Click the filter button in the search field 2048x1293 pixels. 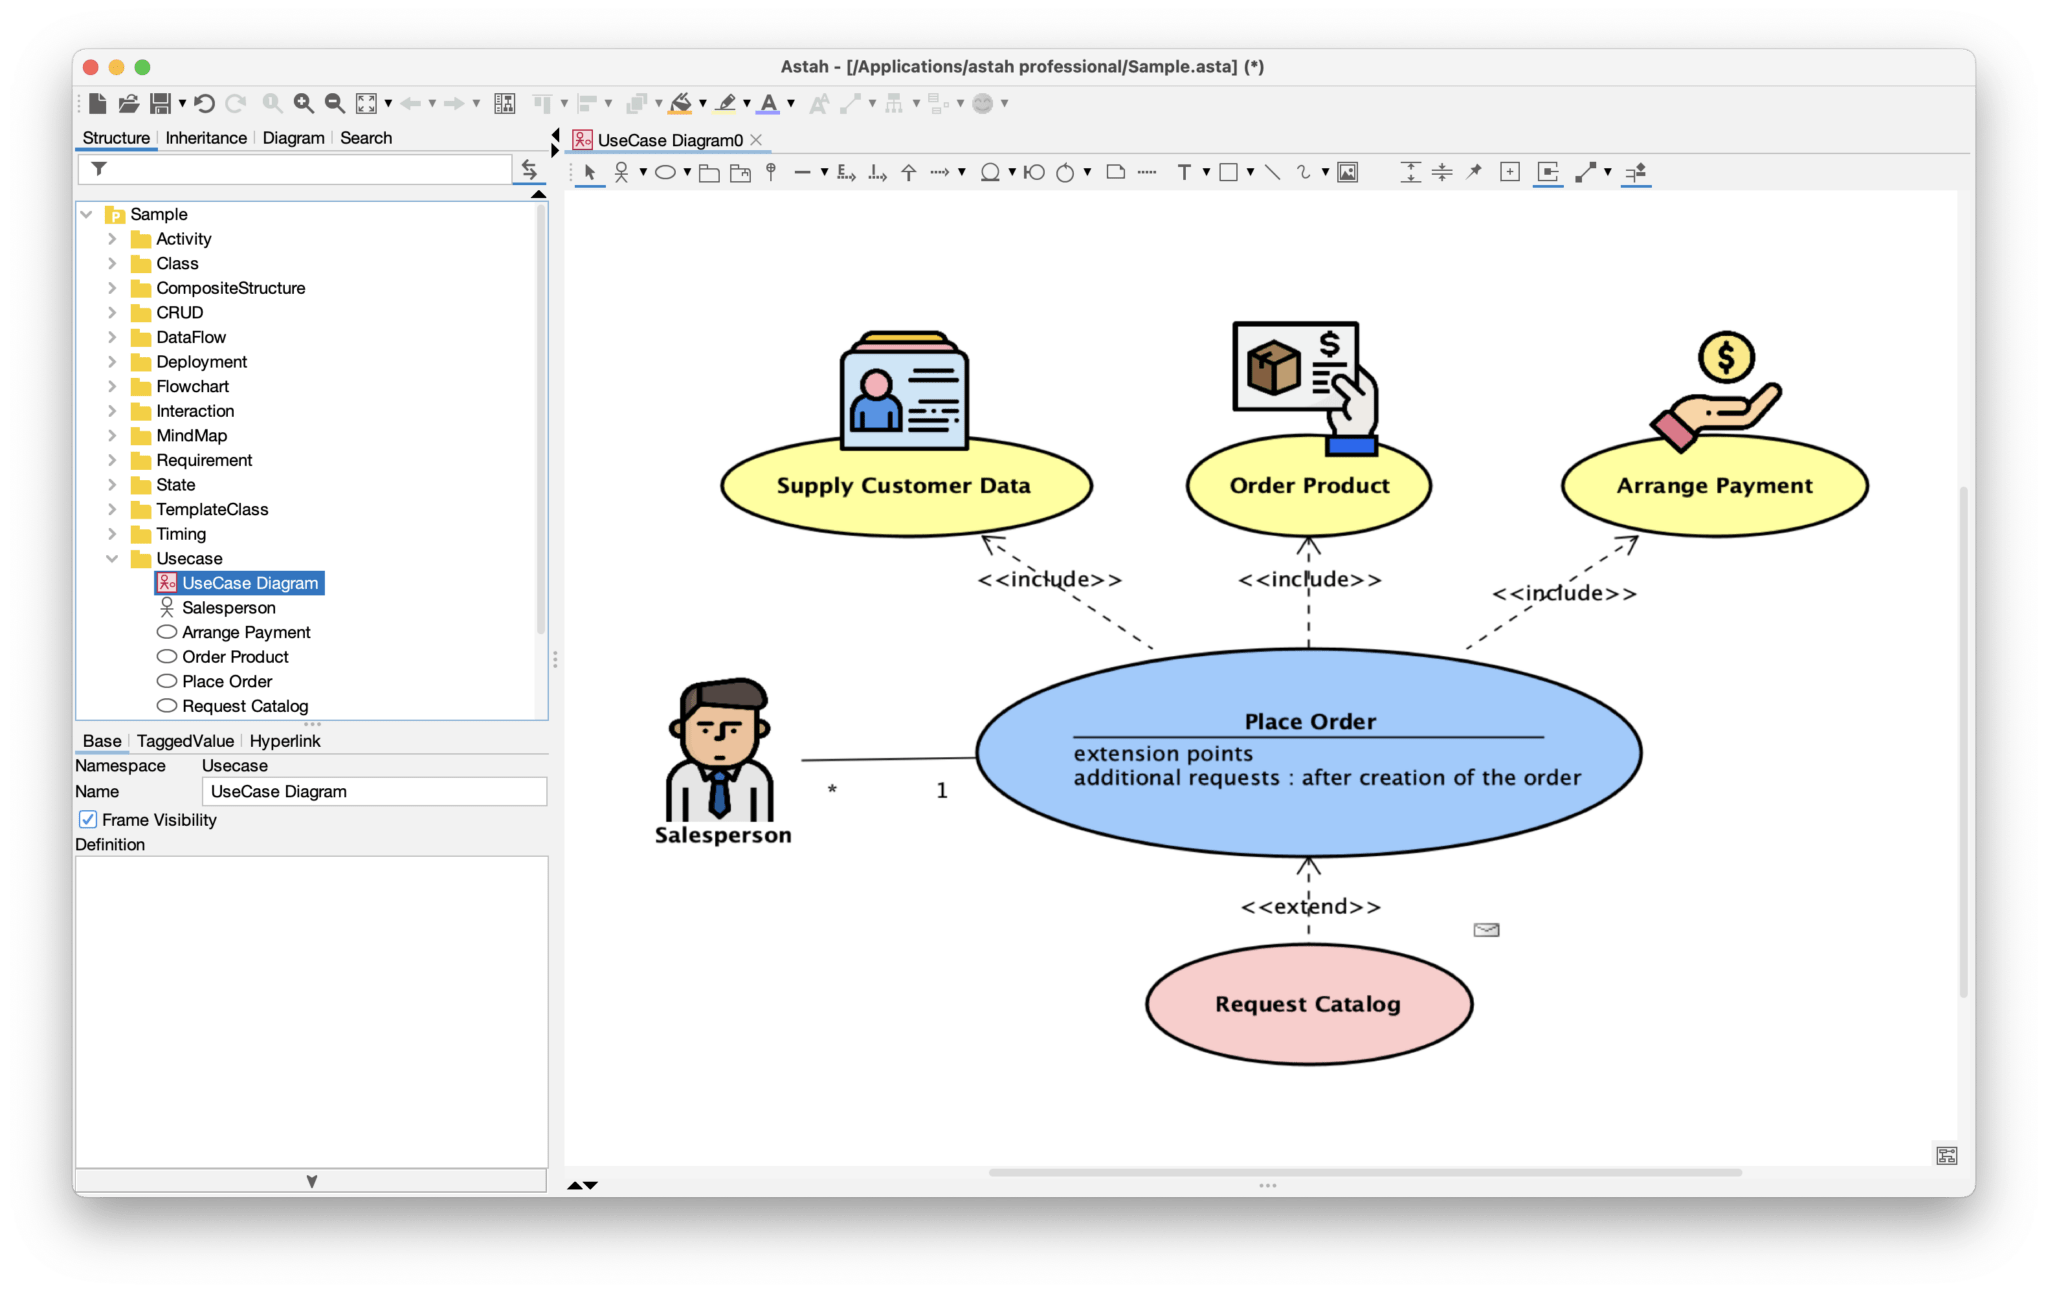[x=99, y=169]
